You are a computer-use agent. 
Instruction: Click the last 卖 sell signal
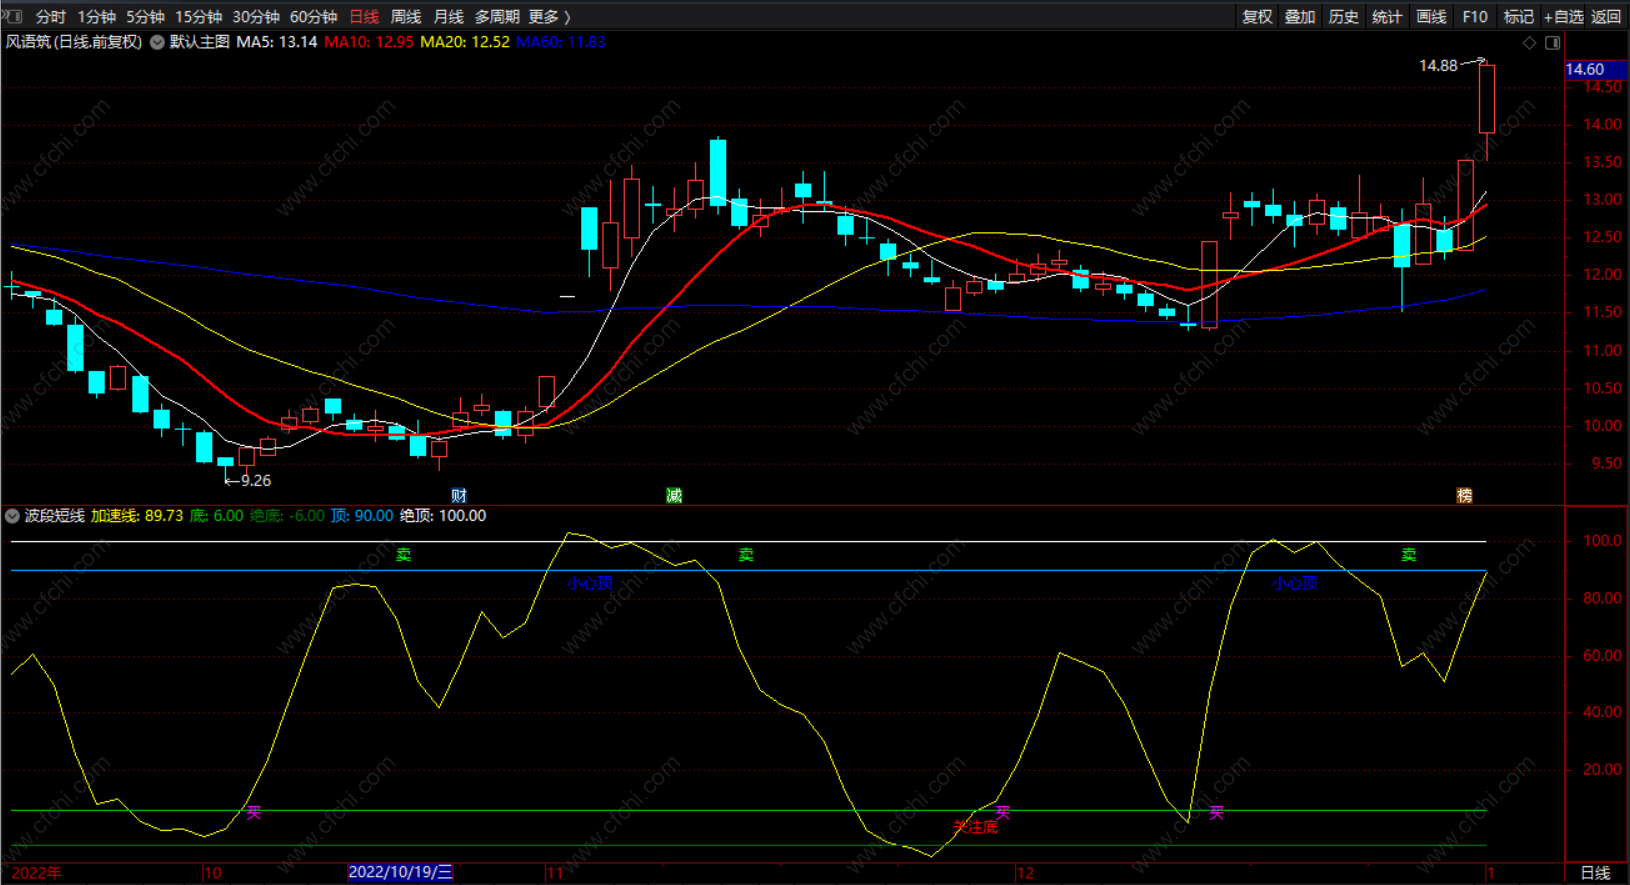click(1409, 555)
